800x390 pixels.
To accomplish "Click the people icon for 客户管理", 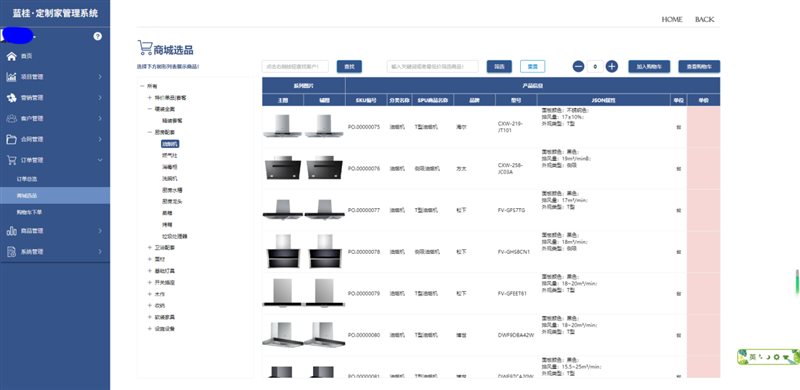I will point(11,118).
